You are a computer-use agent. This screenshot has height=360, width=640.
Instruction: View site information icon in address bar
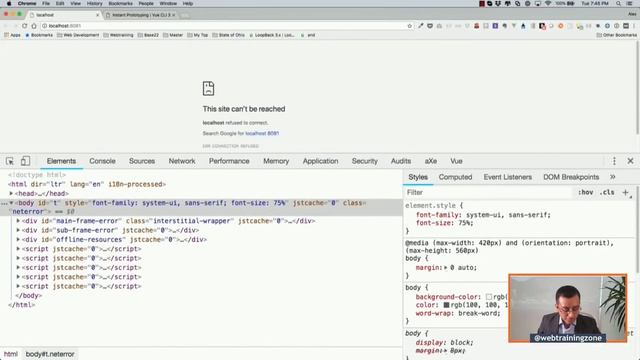coord(44,26)
